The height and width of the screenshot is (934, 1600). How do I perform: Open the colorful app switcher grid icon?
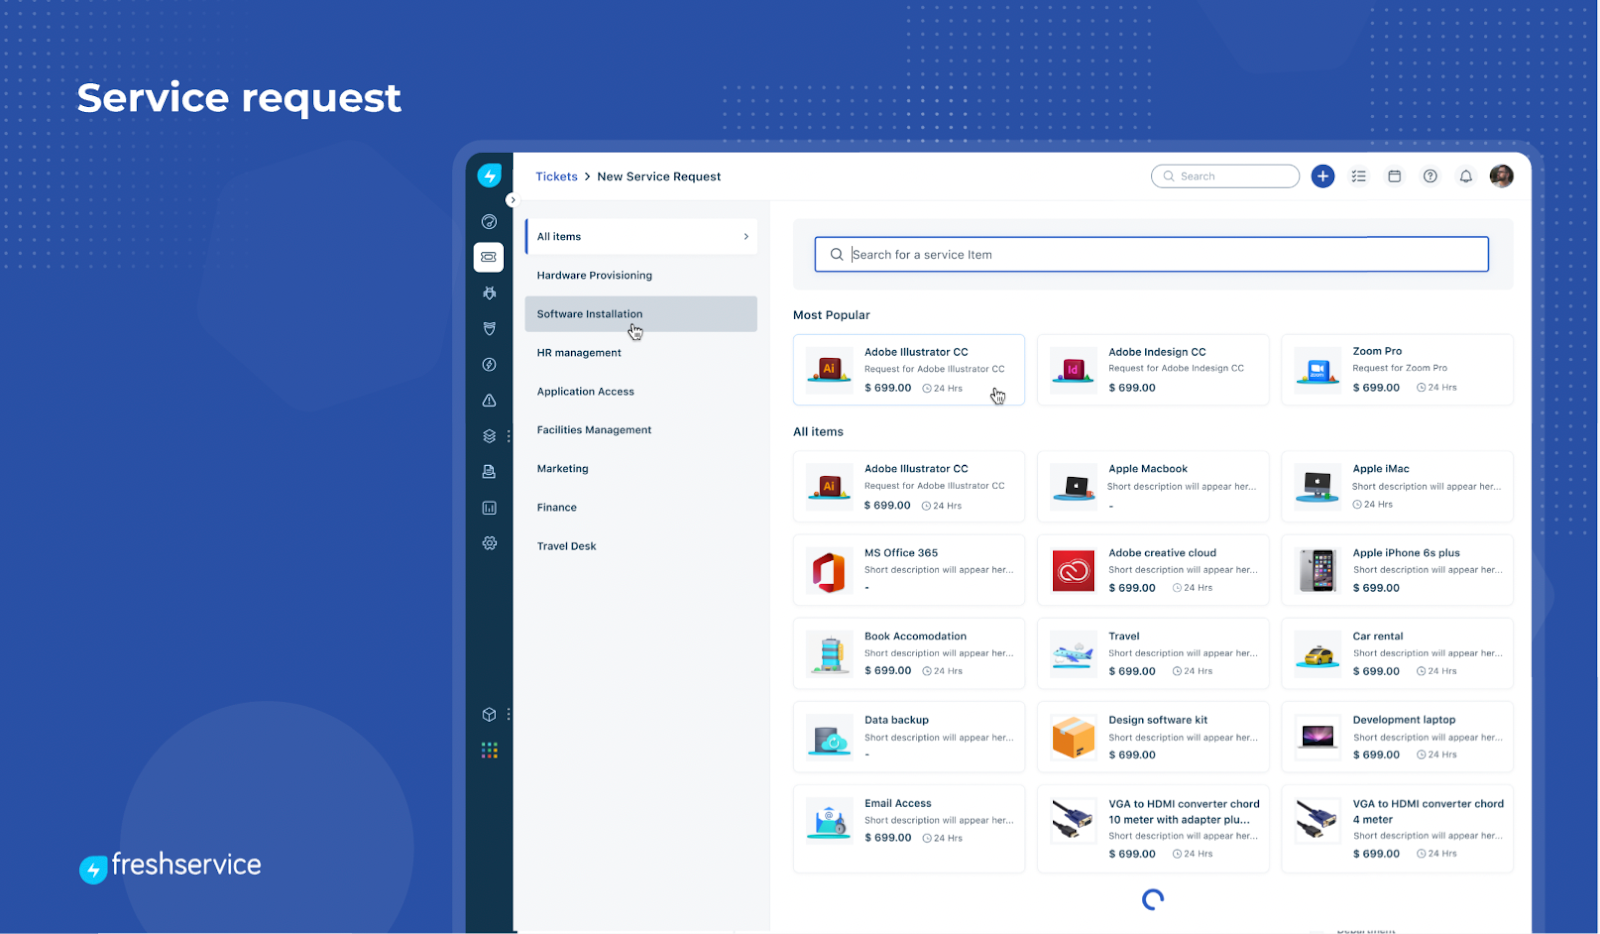point(489,750)
